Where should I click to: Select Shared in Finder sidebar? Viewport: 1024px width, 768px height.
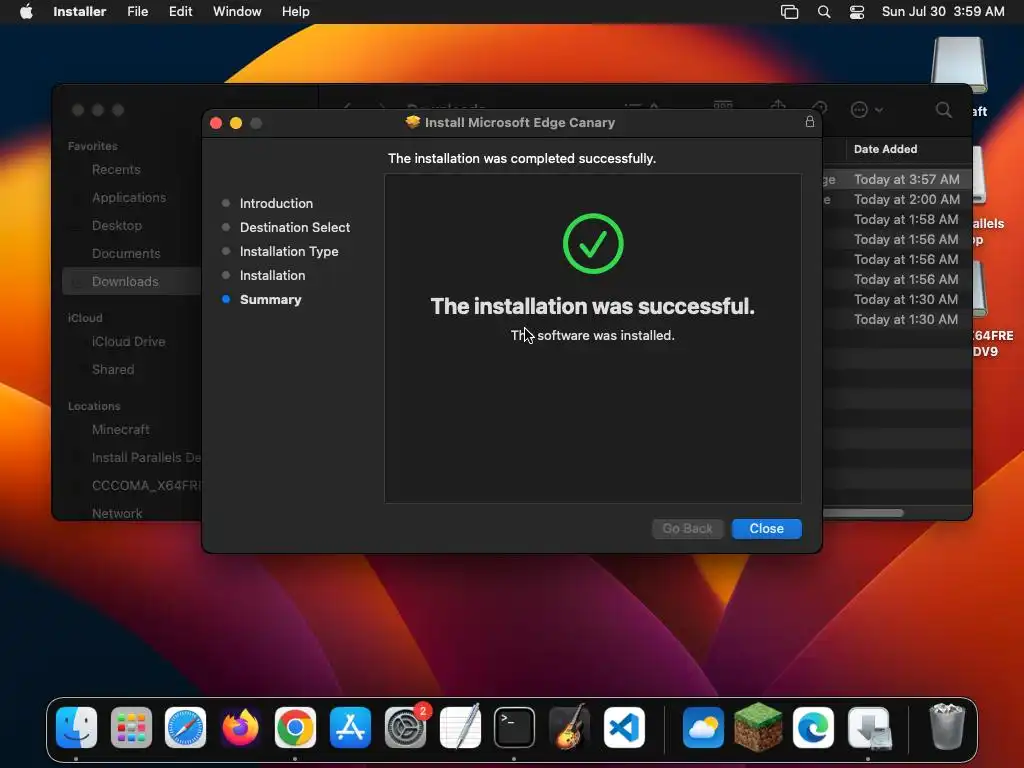[x=112, y=370]
